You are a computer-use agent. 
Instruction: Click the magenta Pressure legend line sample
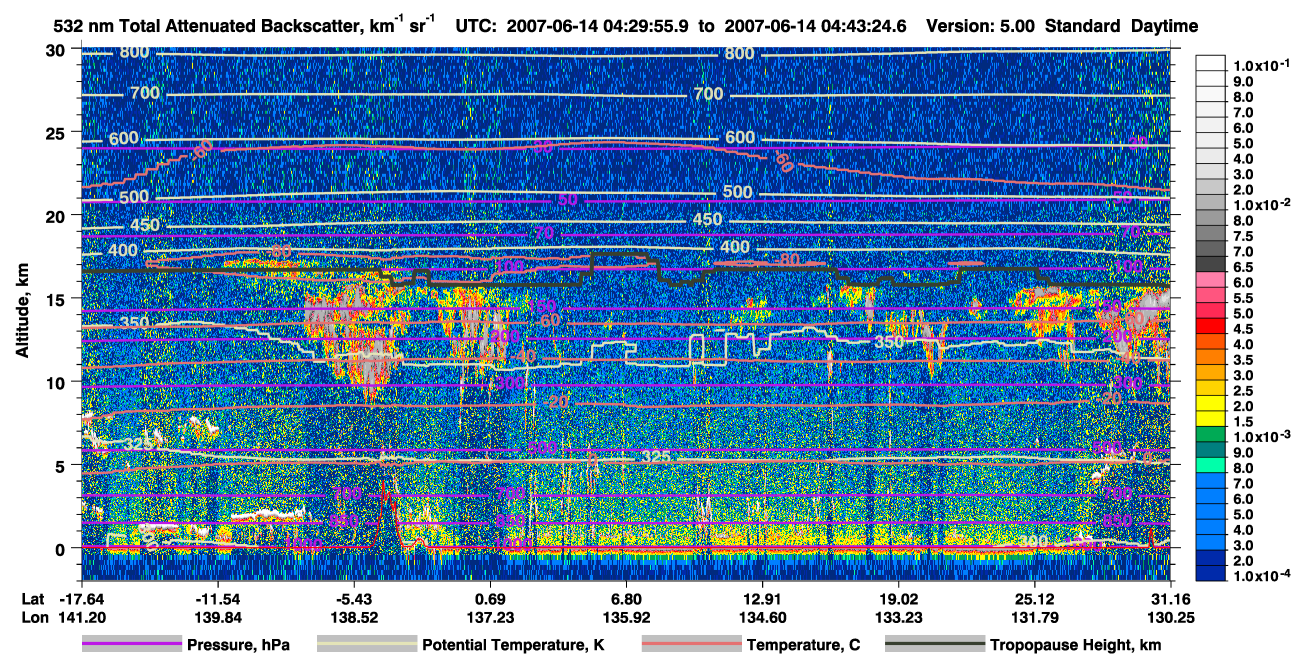point(132,645)
